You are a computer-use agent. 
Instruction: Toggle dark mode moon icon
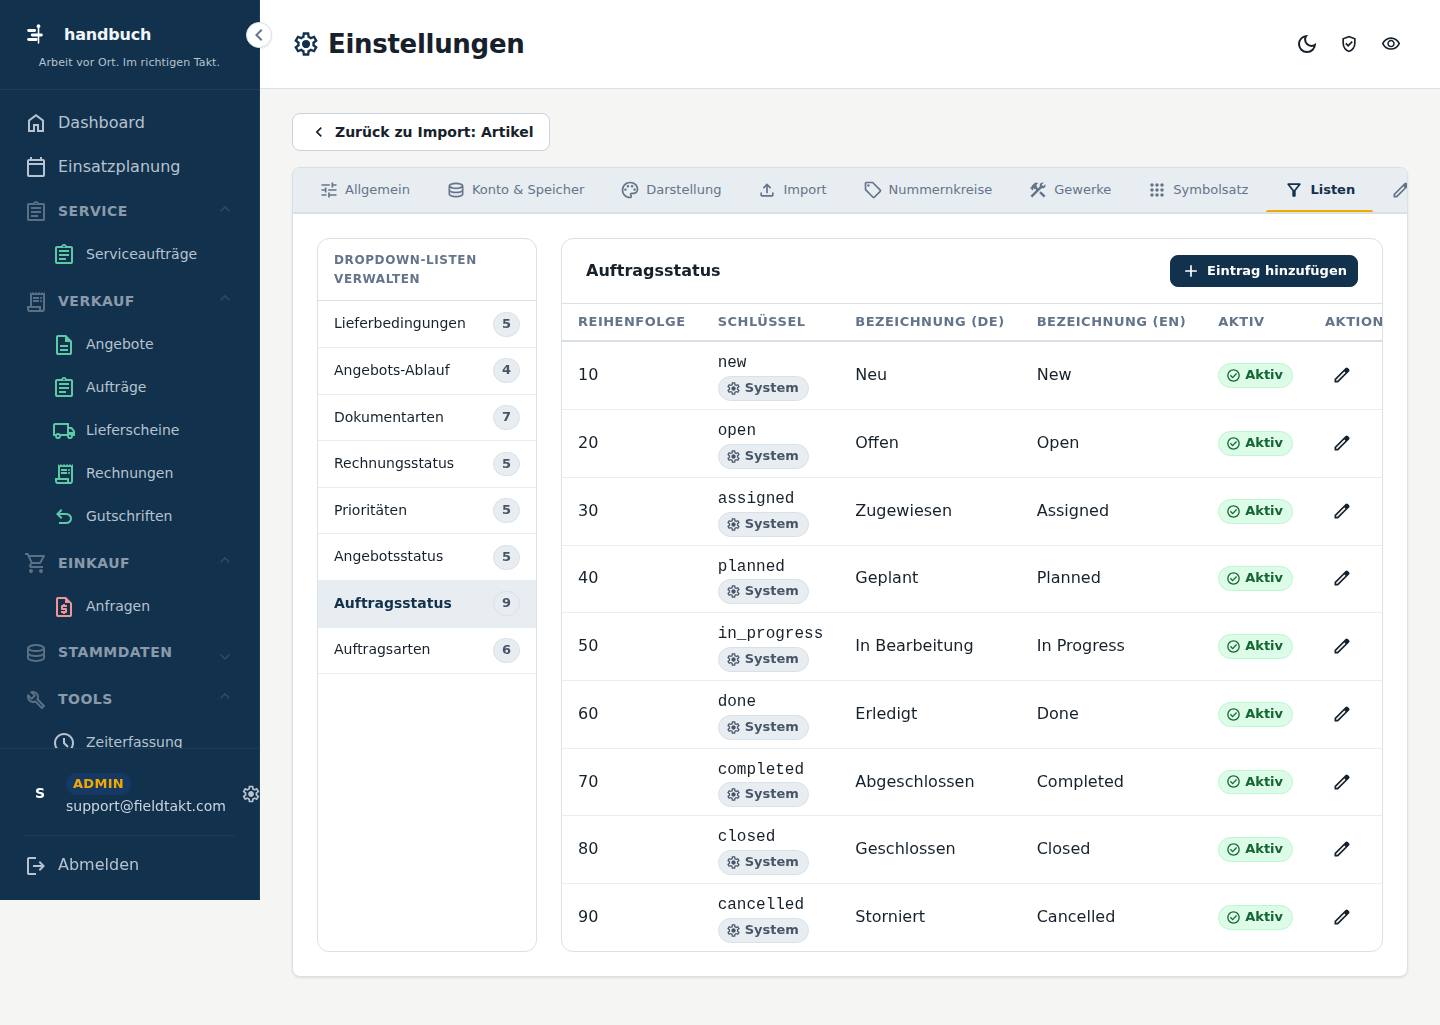click(x=1307, y=44)
